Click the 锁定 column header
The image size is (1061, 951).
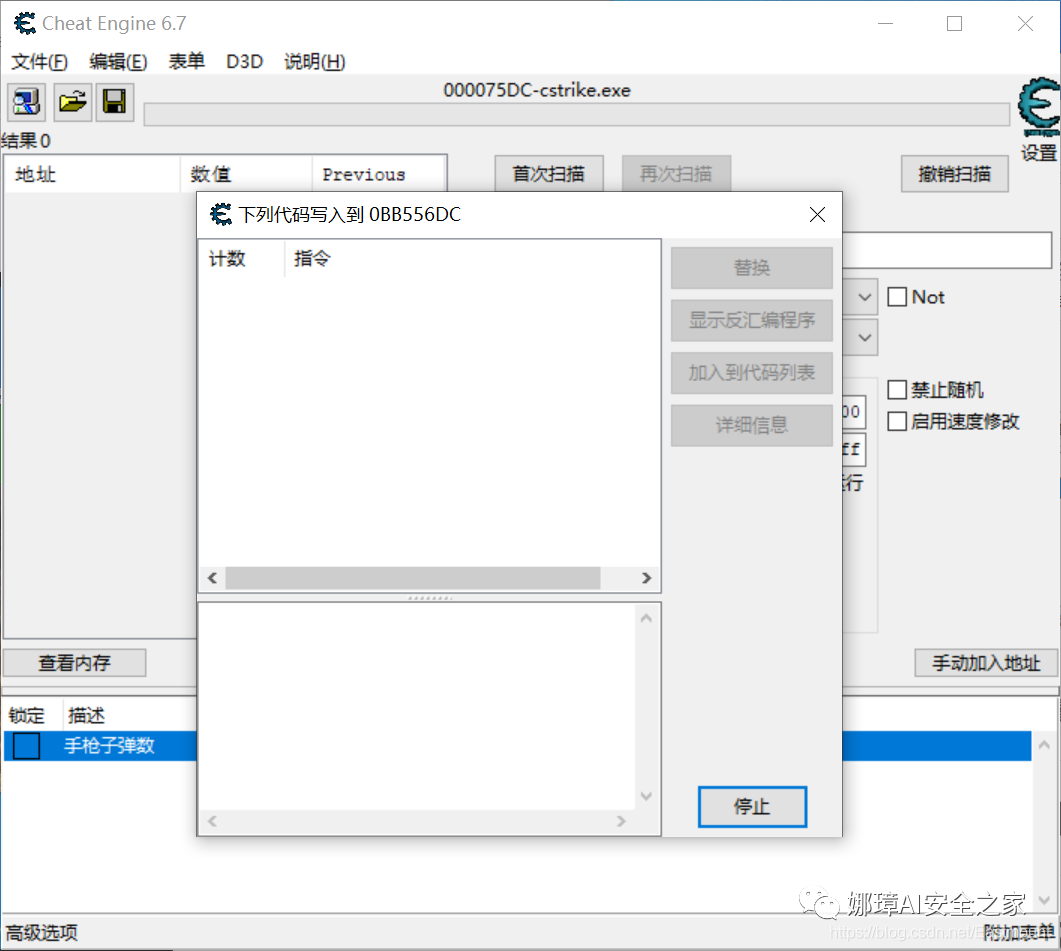click(32, 715)
